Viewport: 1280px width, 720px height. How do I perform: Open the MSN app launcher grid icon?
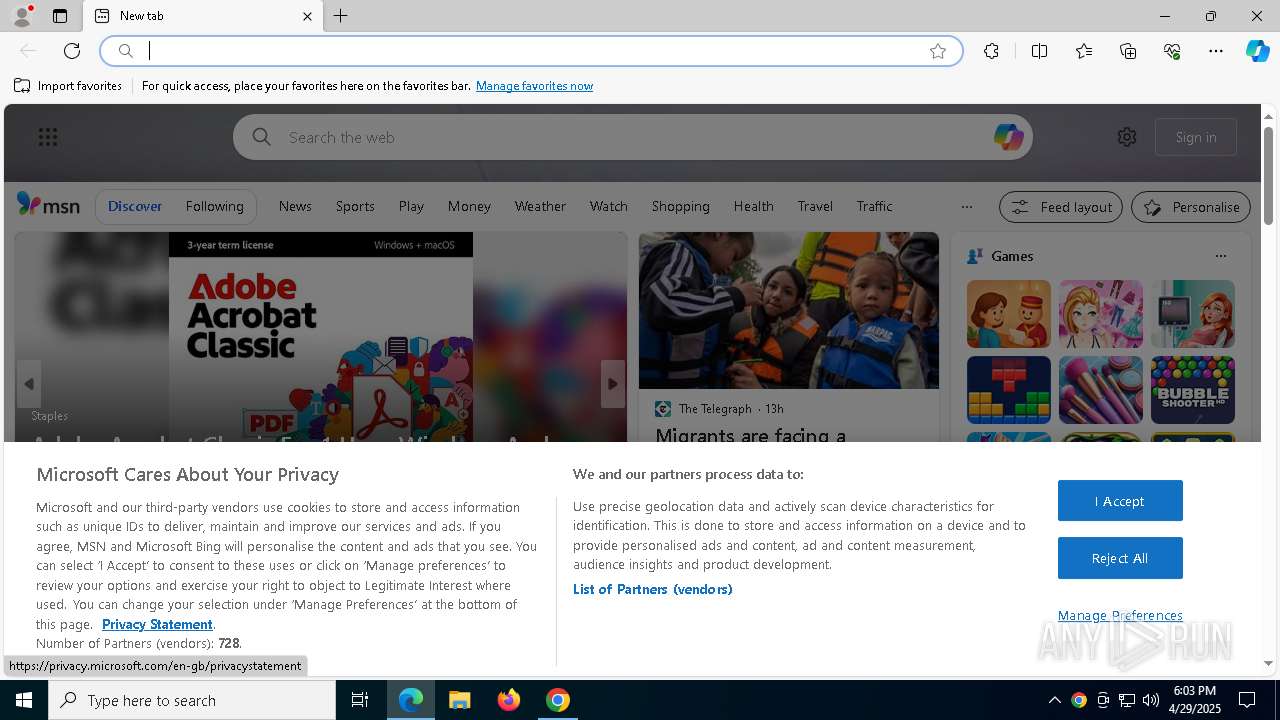[48, 137]
